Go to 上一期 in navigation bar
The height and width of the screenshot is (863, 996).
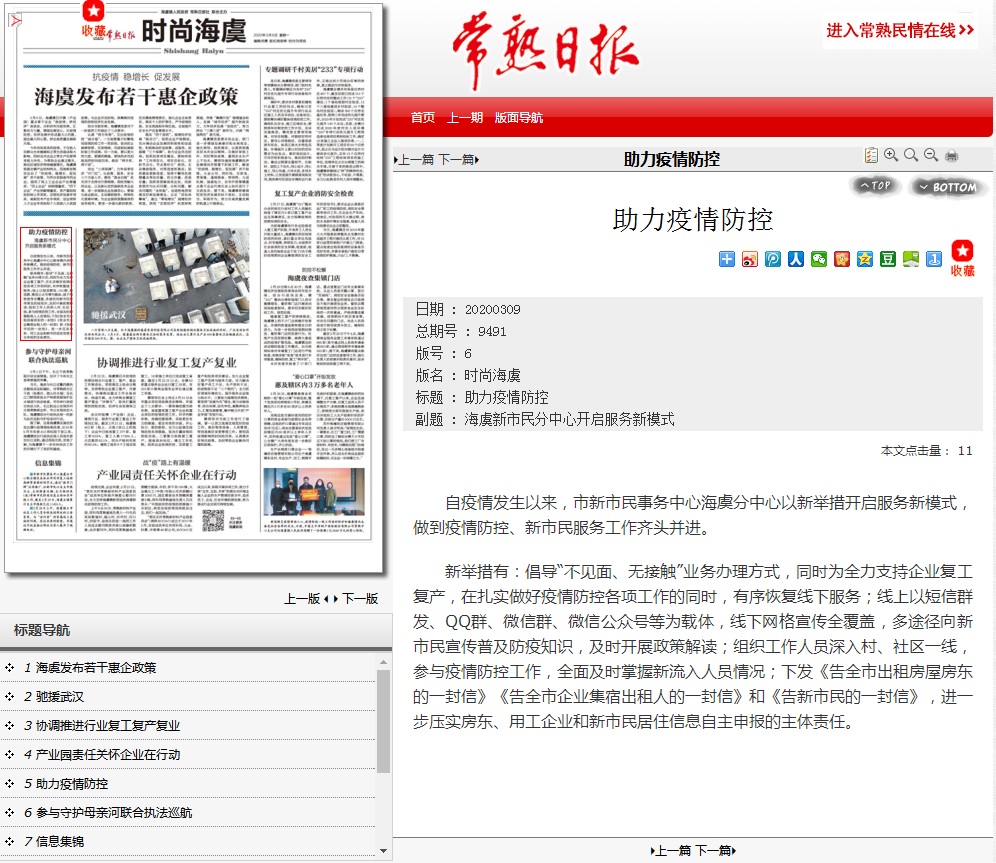click(x=464, y=117)
